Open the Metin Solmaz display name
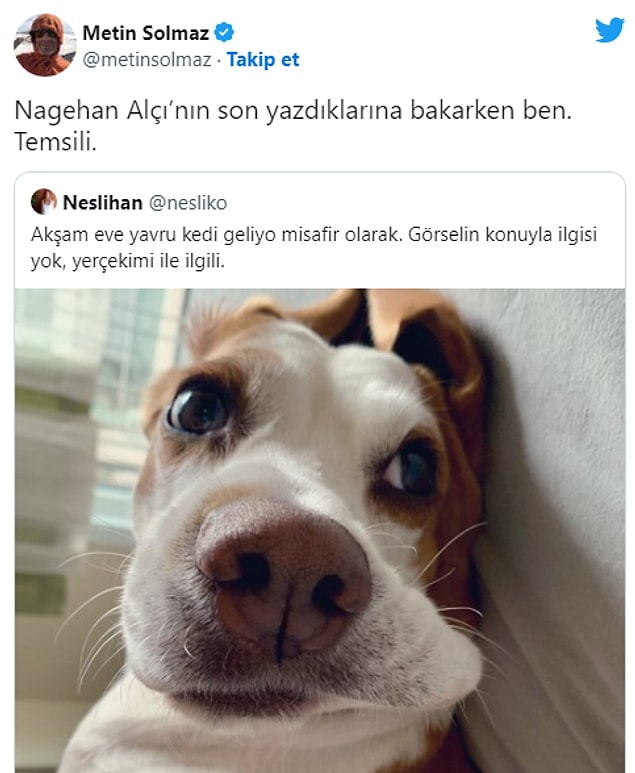Image resolution: width=635 pixels, height=773 pixels. (146, 33)
